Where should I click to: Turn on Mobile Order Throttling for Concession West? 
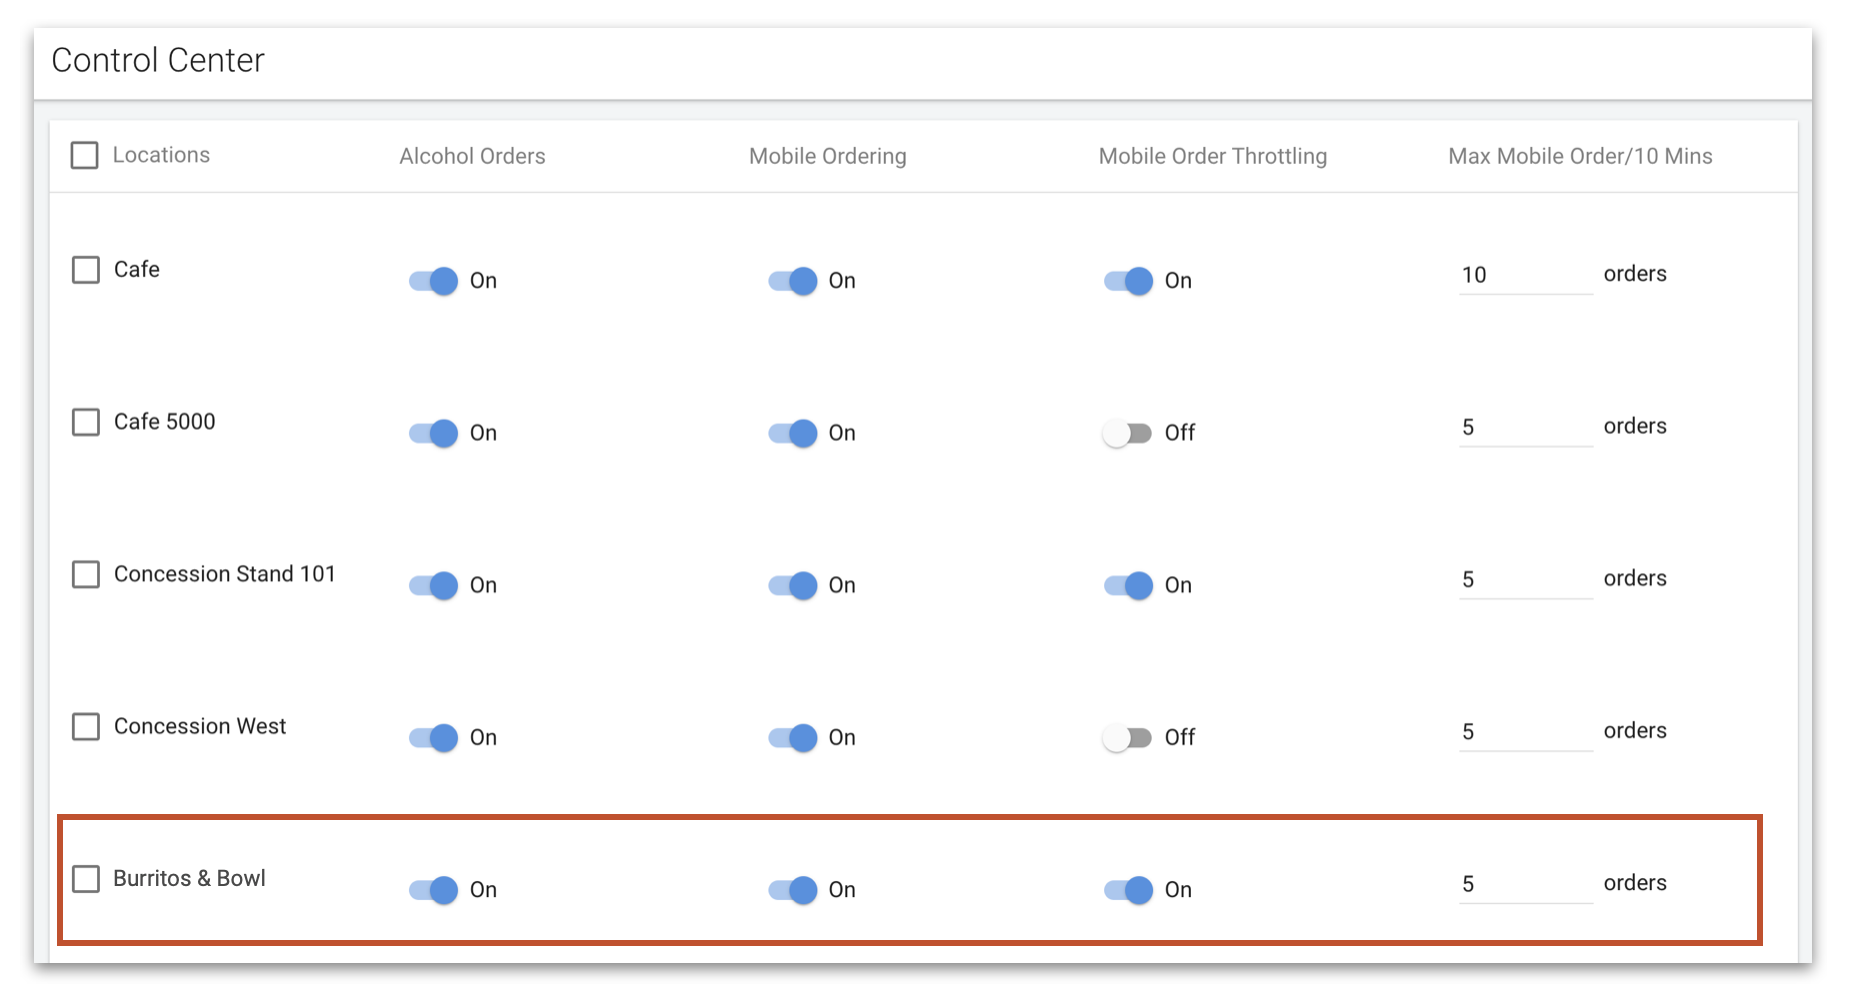[1127, 738]
